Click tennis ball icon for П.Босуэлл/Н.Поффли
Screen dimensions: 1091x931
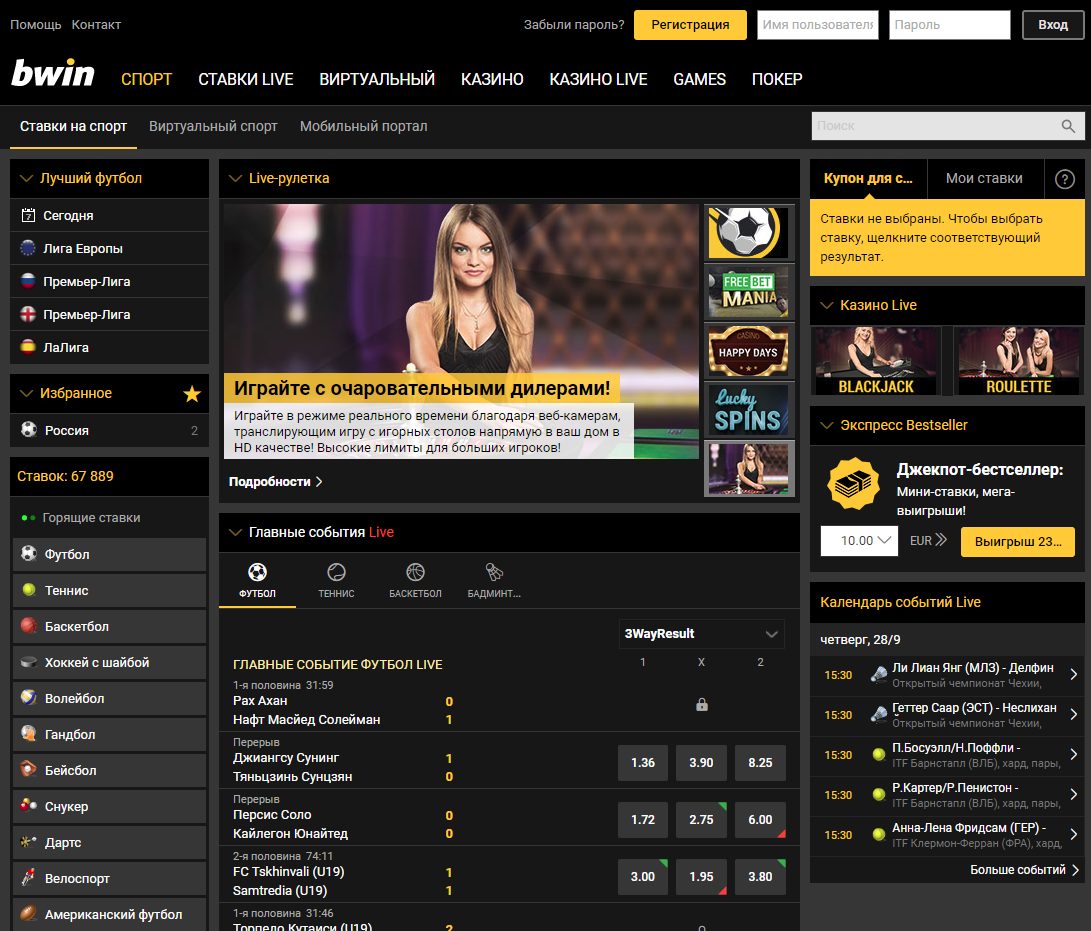[879, 754]
